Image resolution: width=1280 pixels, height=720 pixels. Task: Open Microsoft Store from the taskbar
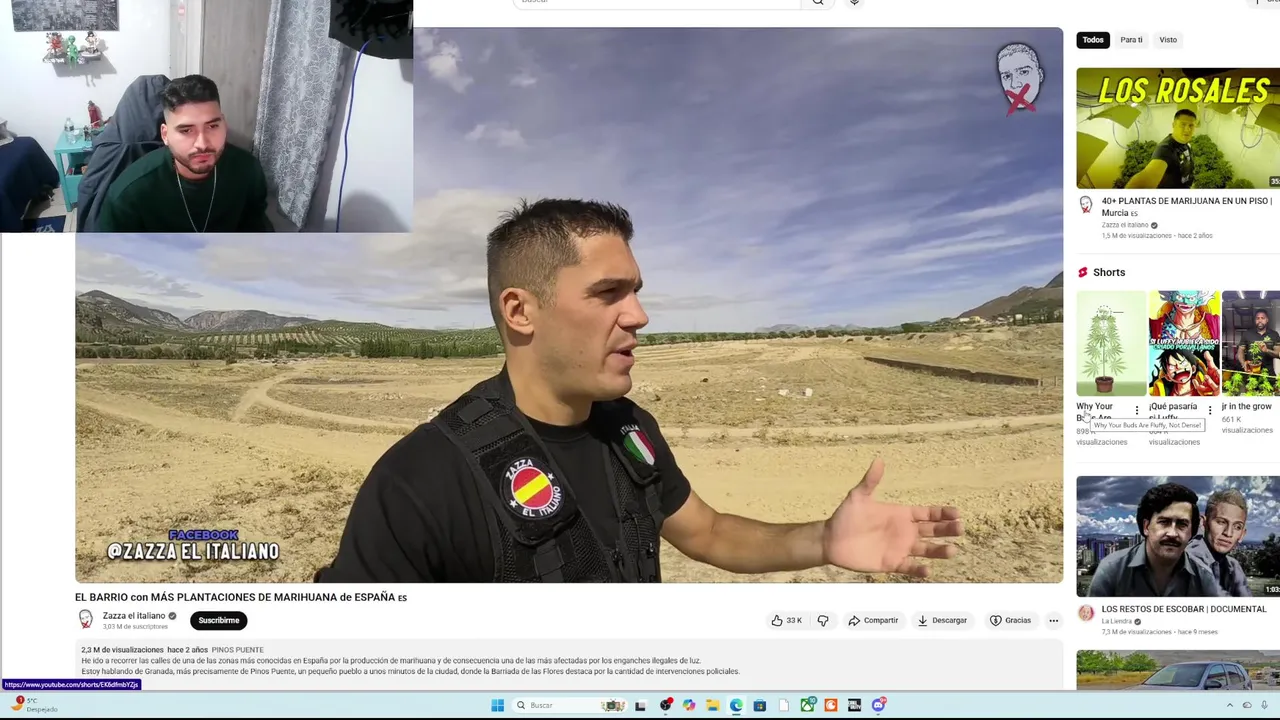(760, 705)
